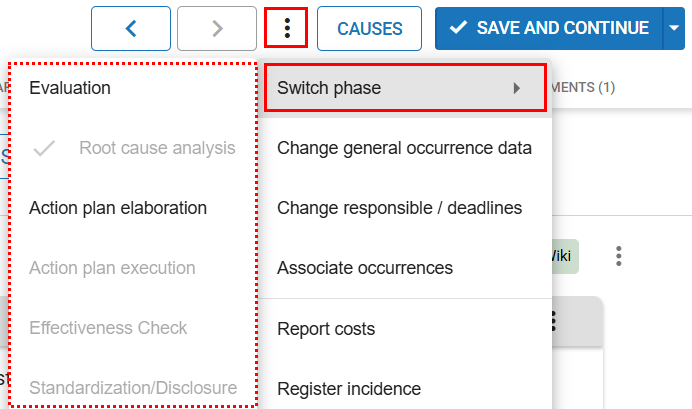
Task: Expand the Save and Continue dropdown arrow
Action: (672, 28)
